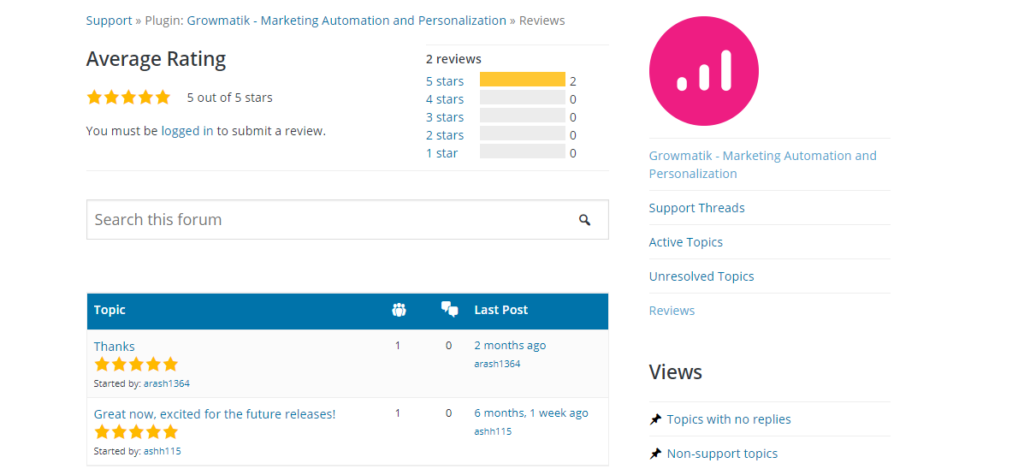
Task: Filter reviews by 2 stars
Action: tap(445, 135)
